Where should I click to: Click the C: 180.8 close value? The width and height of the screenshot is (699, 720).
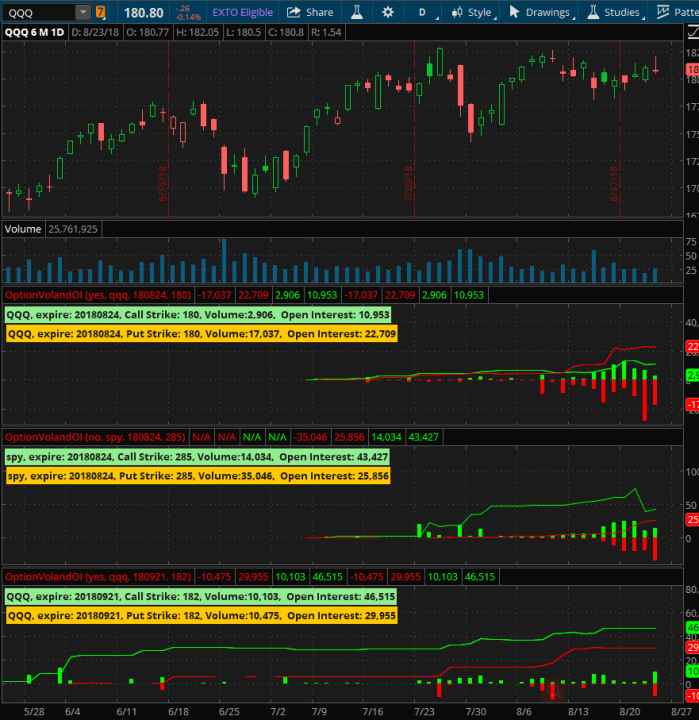[286, 33]
